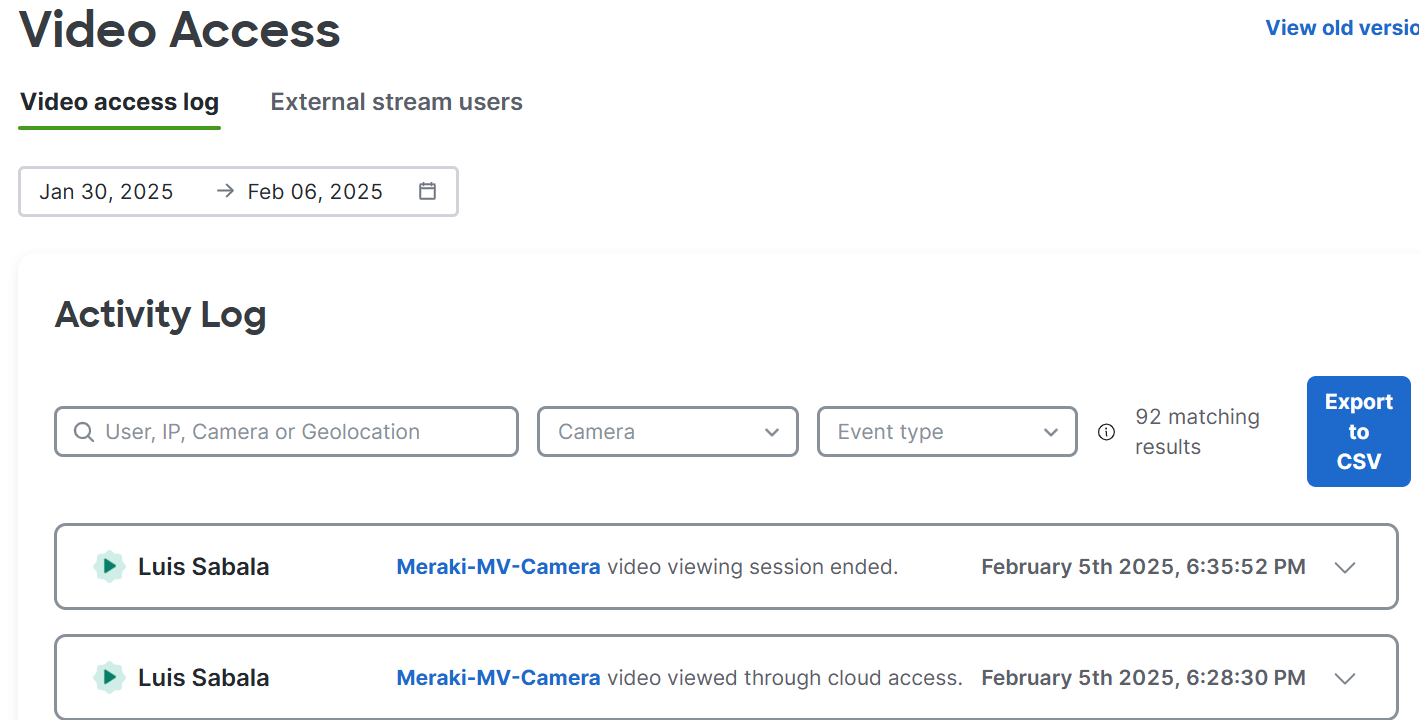Click the info icon beside matching results
The width and height of the screenshot is (1419, 720).
coord(1106,432)
